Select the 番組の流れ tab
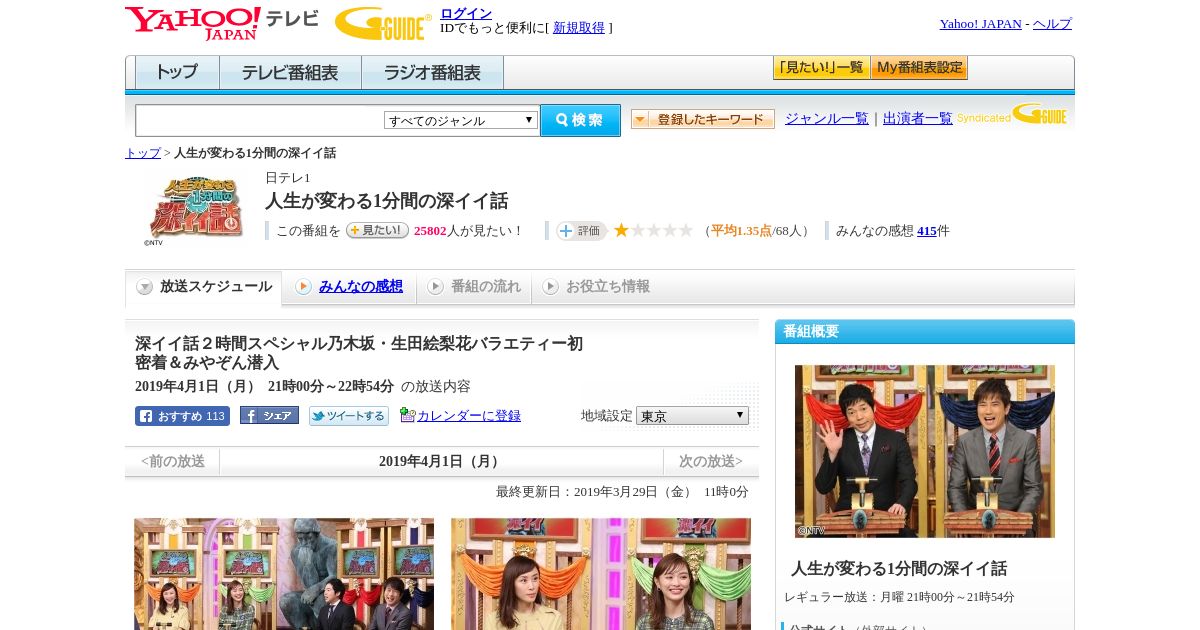The width and height of the screenshot is (1200, 630). (x=486, y=287)
